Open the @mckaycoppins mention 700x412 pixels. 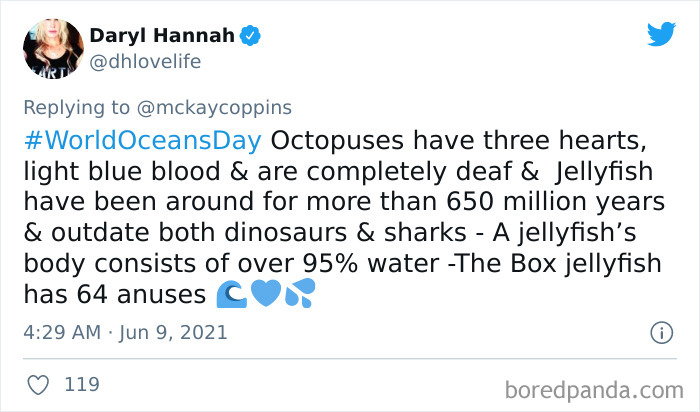[214, 108]
